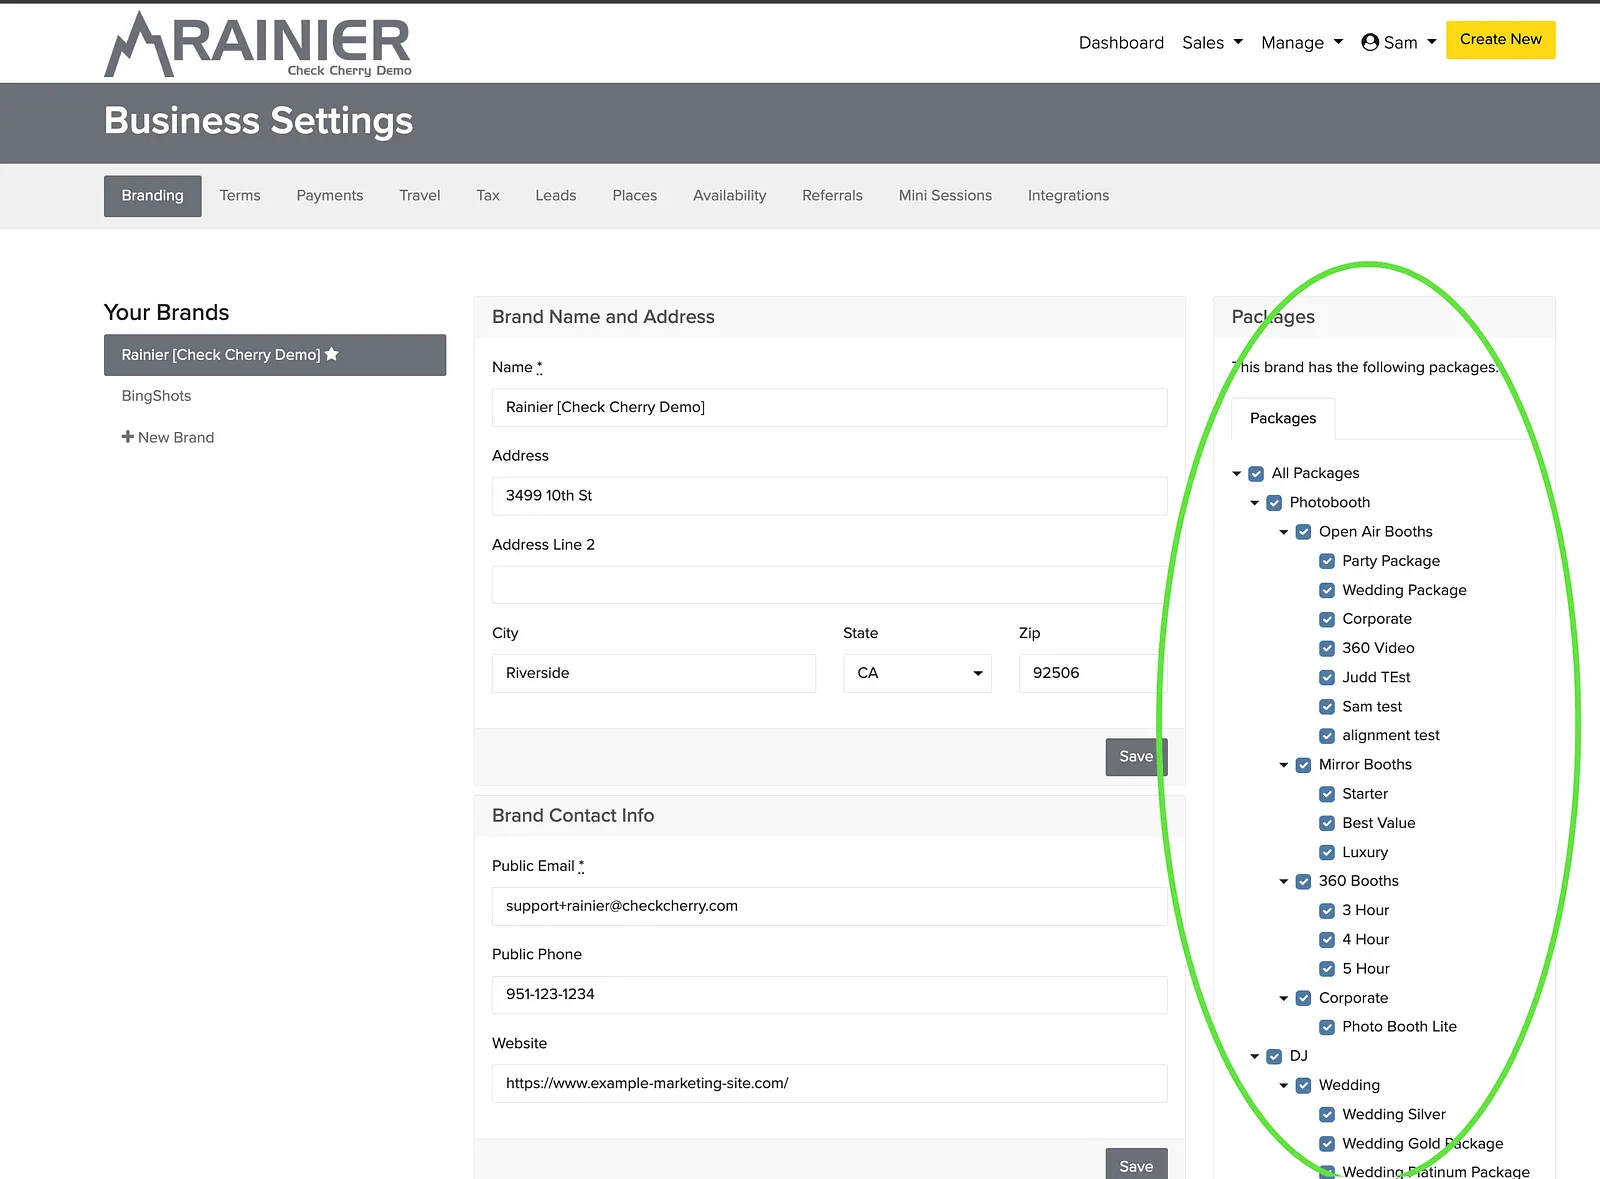1600x1179 pixels.
Task: Uncheck the Judd TEst checkbox
Action: click(1327, 677)
